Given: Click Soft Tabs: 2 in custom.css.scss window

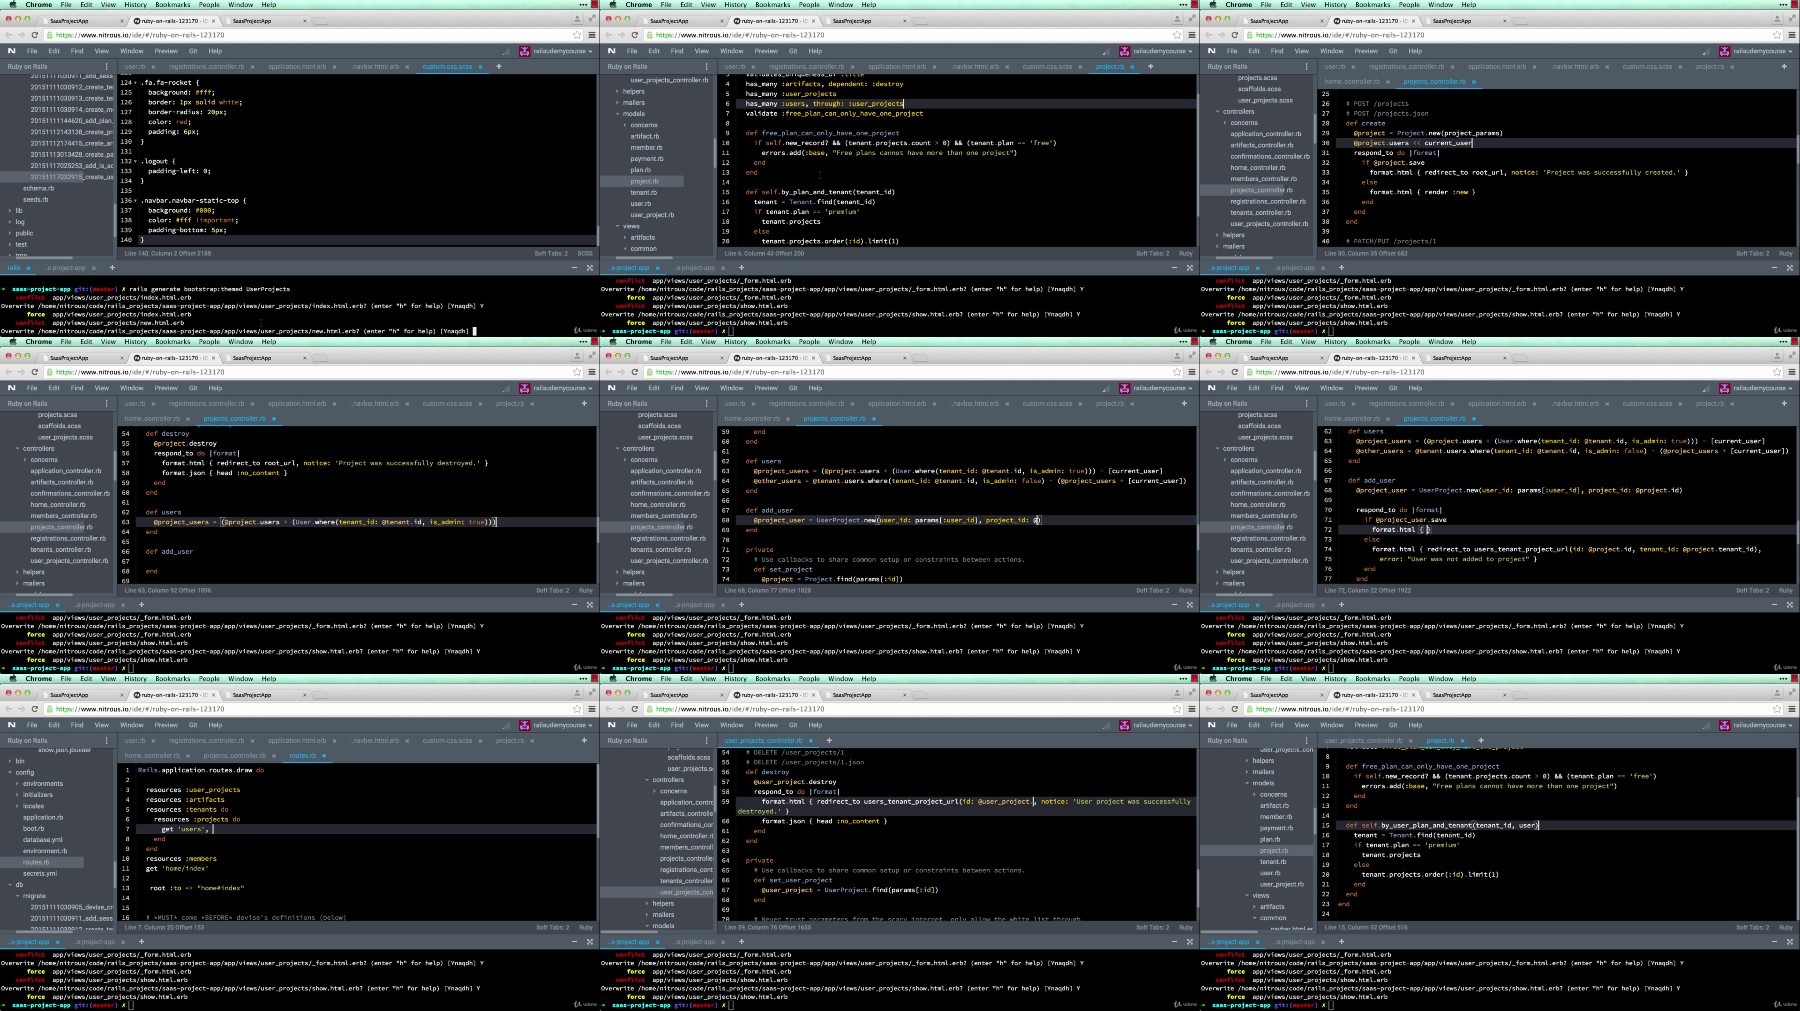Looking at the screenshot, I should tap(551, 253).
